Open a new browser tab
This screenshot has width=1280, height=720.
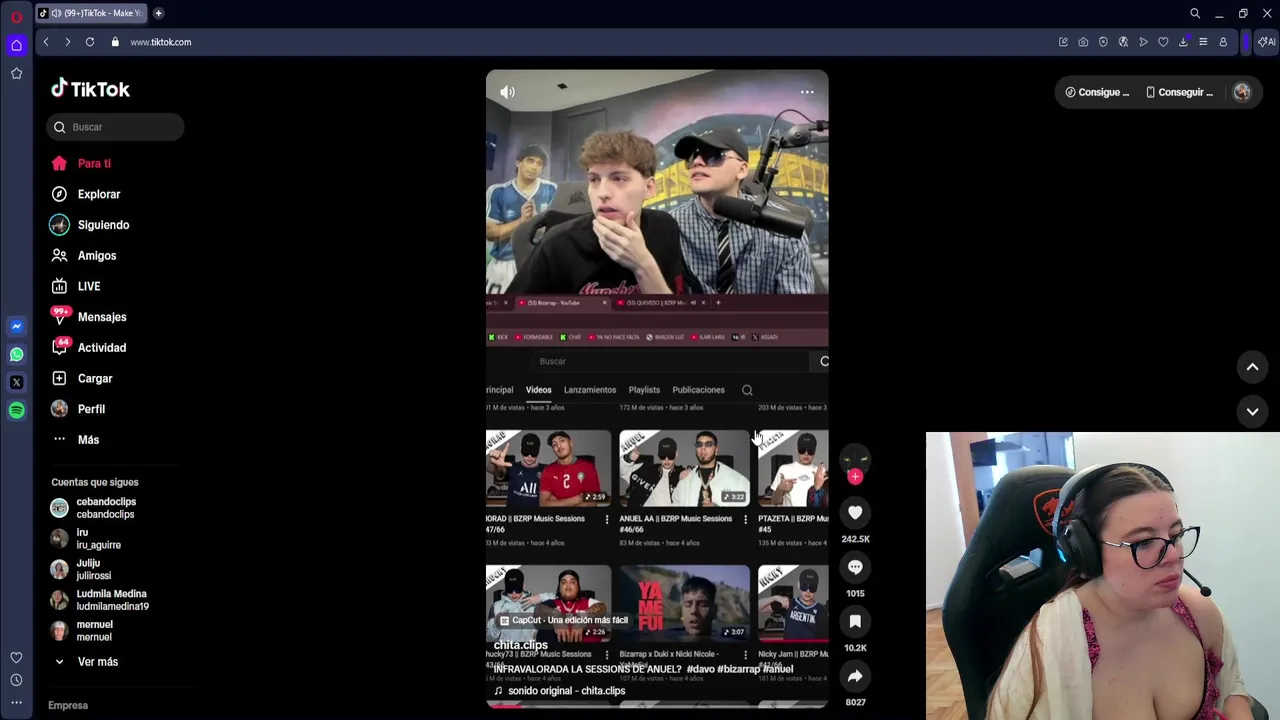pos(158,13)
